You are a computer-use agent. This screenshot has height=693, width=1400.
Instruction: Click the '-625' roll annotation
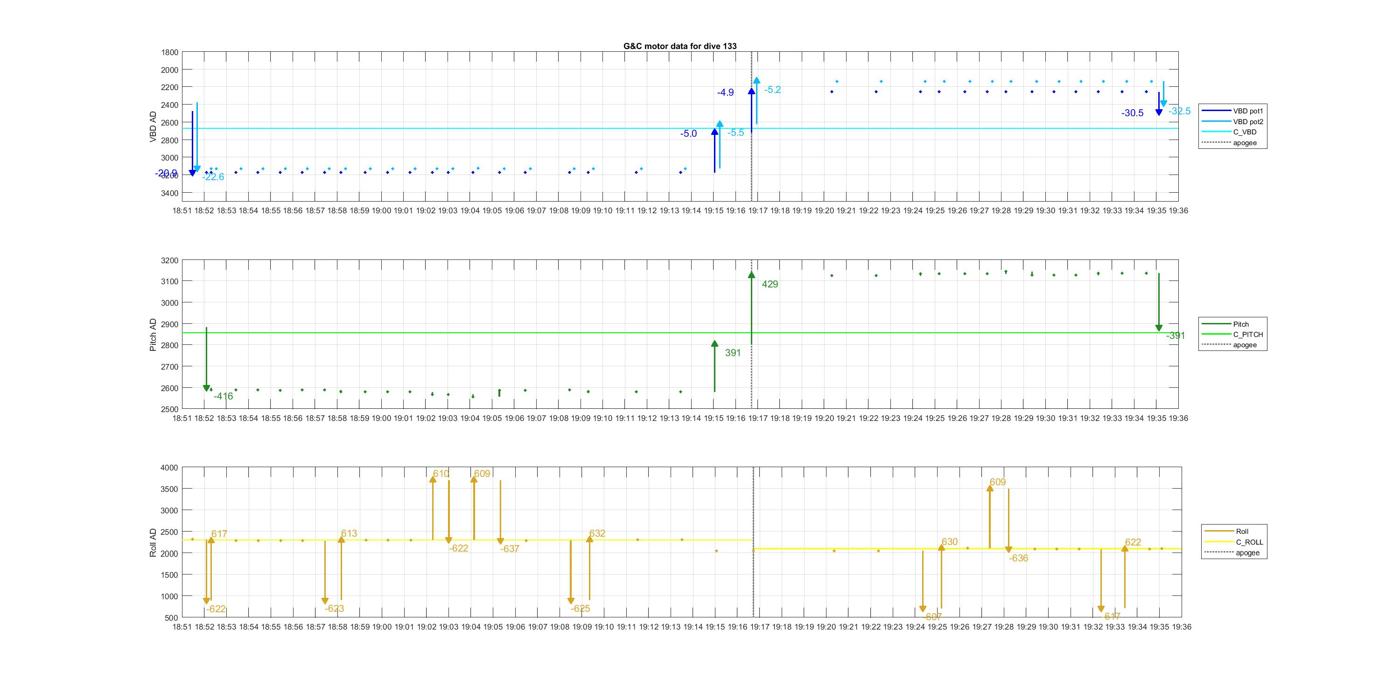580,609
